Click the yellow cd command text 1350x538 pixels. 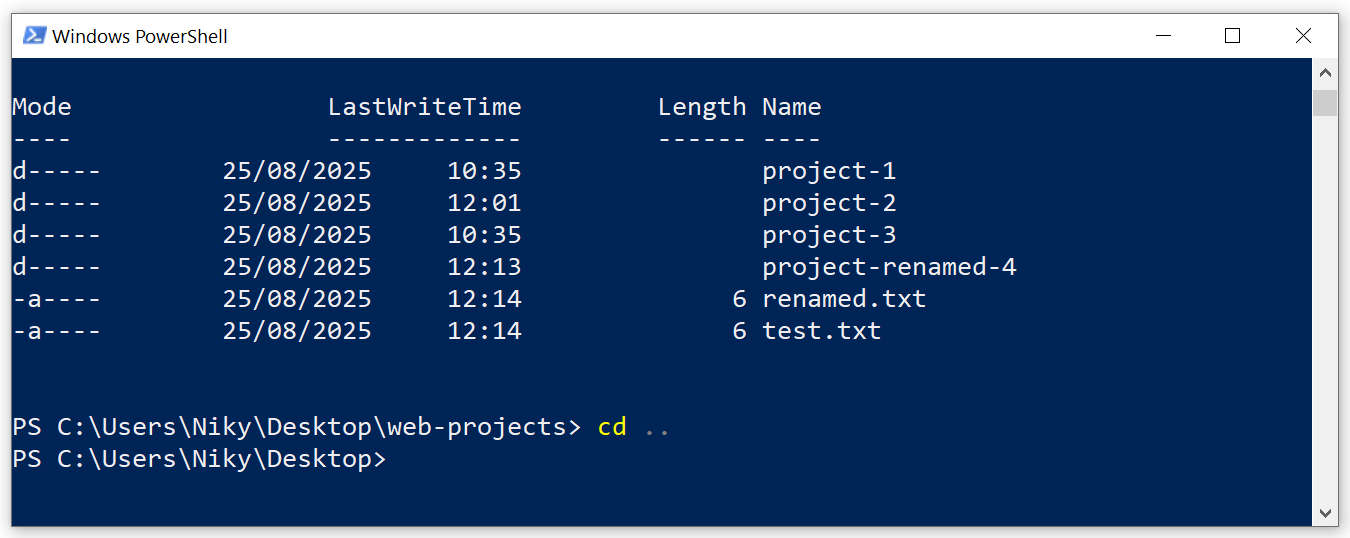click(612, 427)
